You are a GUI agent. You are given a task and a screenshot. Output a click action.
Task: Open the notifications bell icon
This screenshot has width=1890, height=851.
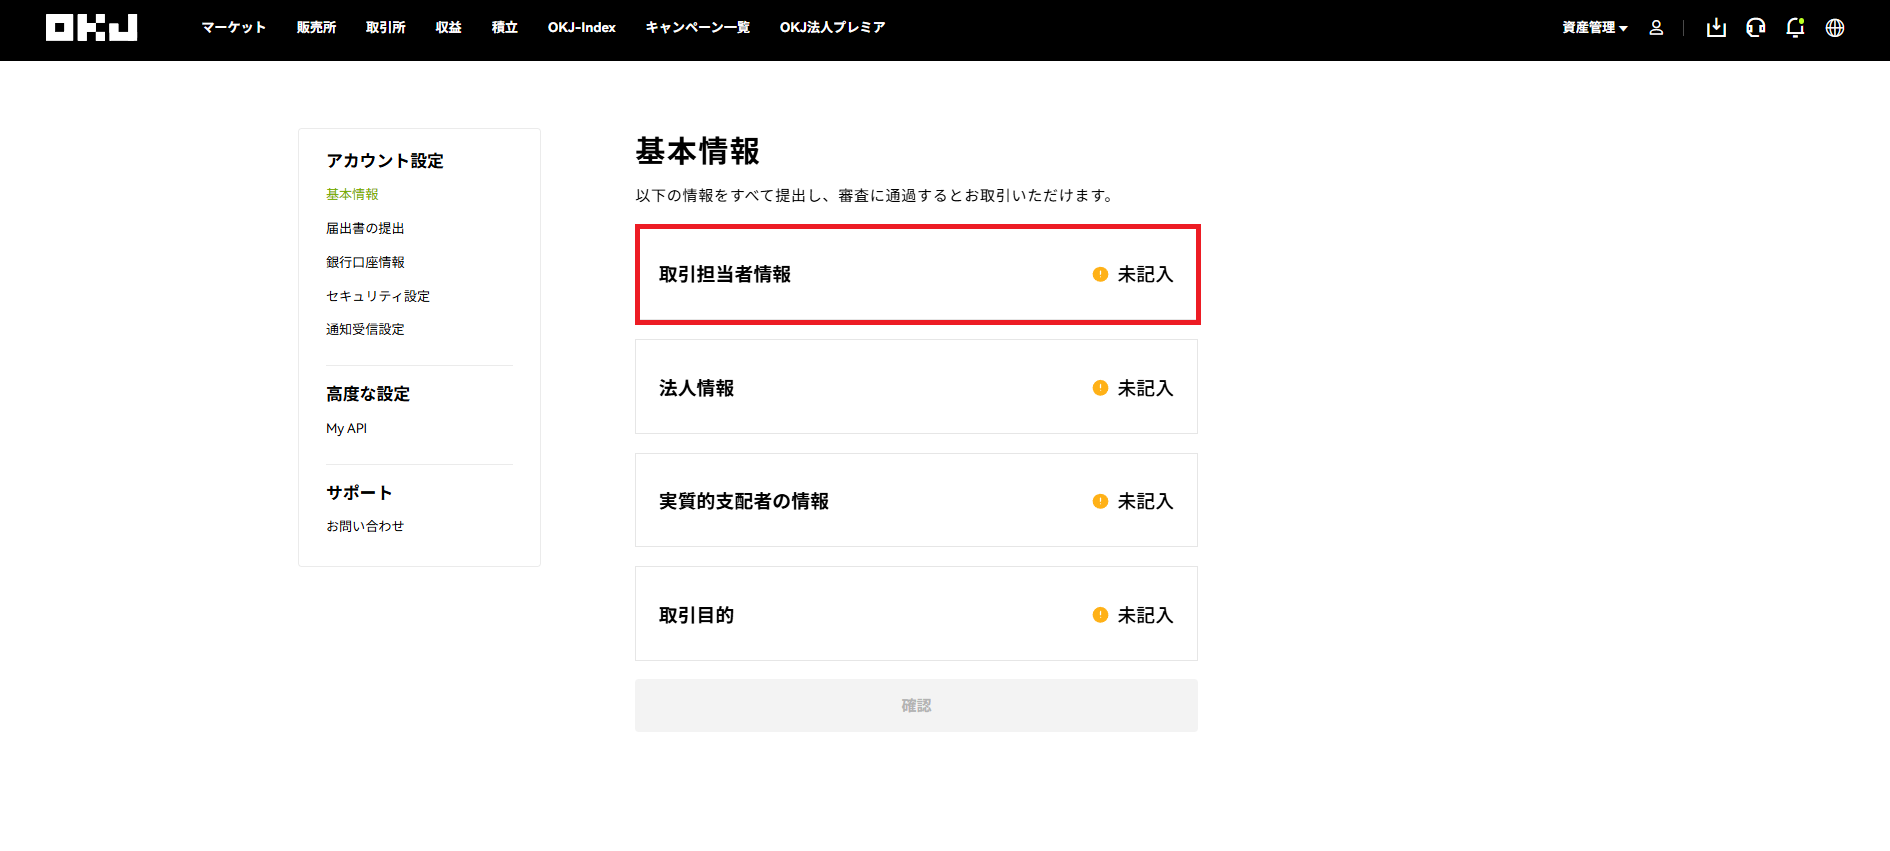(1795, 28)
